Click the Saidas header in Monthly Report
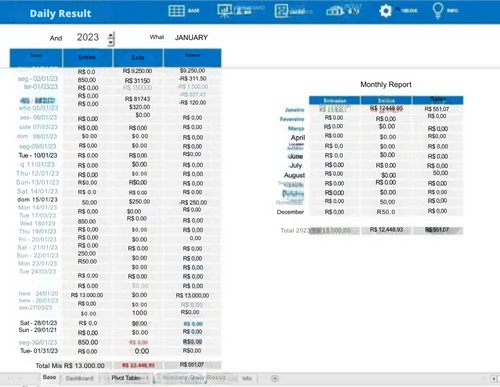Viewport: 500px width, 387px height. tap(386, 100)
